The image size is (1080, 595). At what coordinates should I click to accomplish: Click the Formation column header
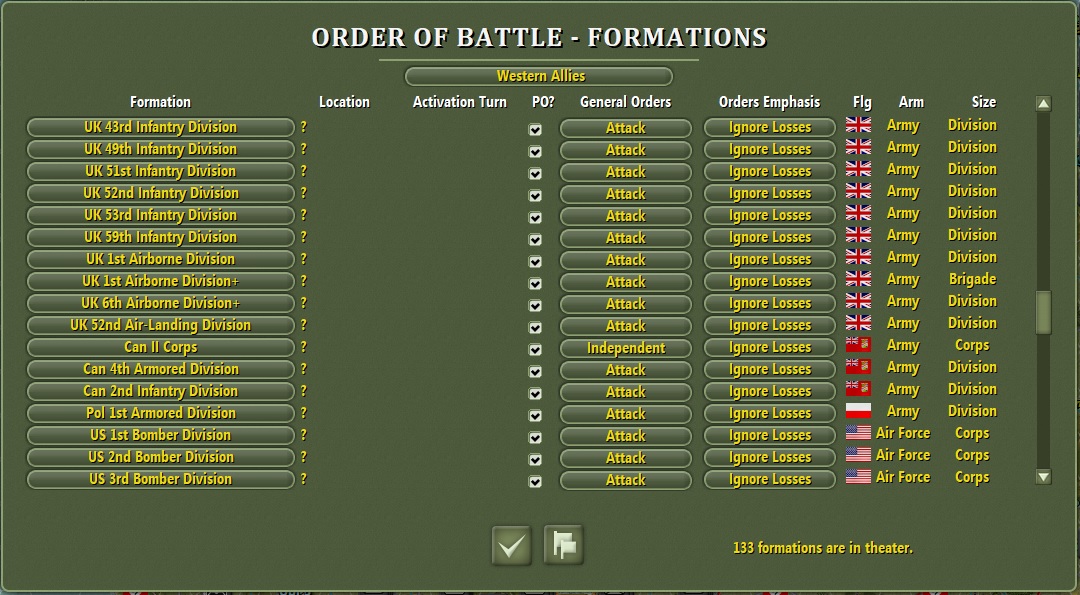tap(160, 101)
